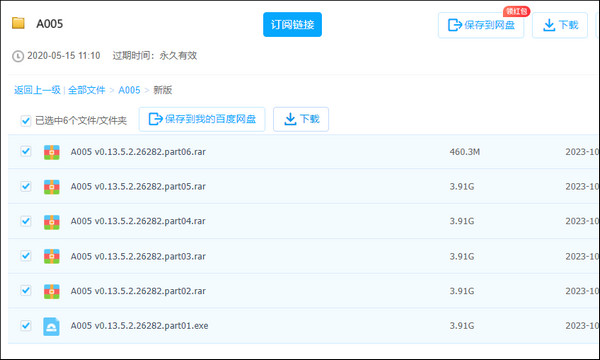This screenshot has width=600, height=360.
Task: Click the date cell of part06.rar
Action: click(582, 152)
